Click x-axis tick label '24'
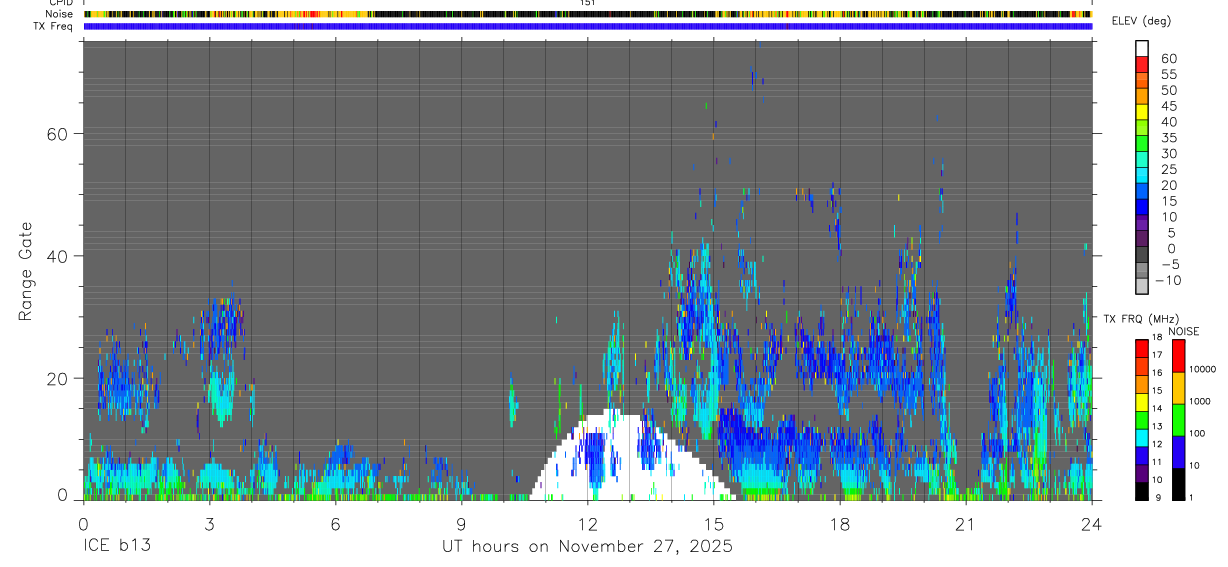Image resolution: width=1228 pixels, height=567 pixels. 1092,524
